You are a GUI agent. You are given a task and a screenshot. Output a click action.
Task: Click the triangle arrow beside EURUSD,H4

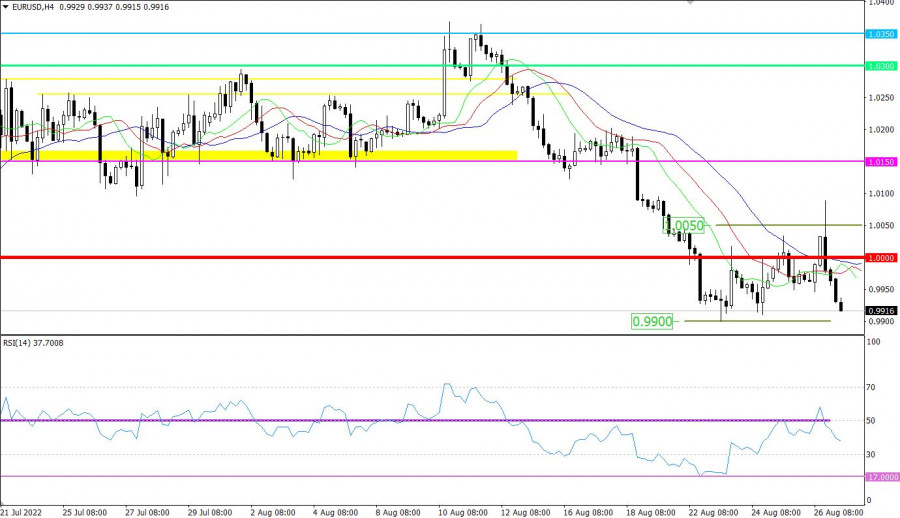click(x=6, y=6)
